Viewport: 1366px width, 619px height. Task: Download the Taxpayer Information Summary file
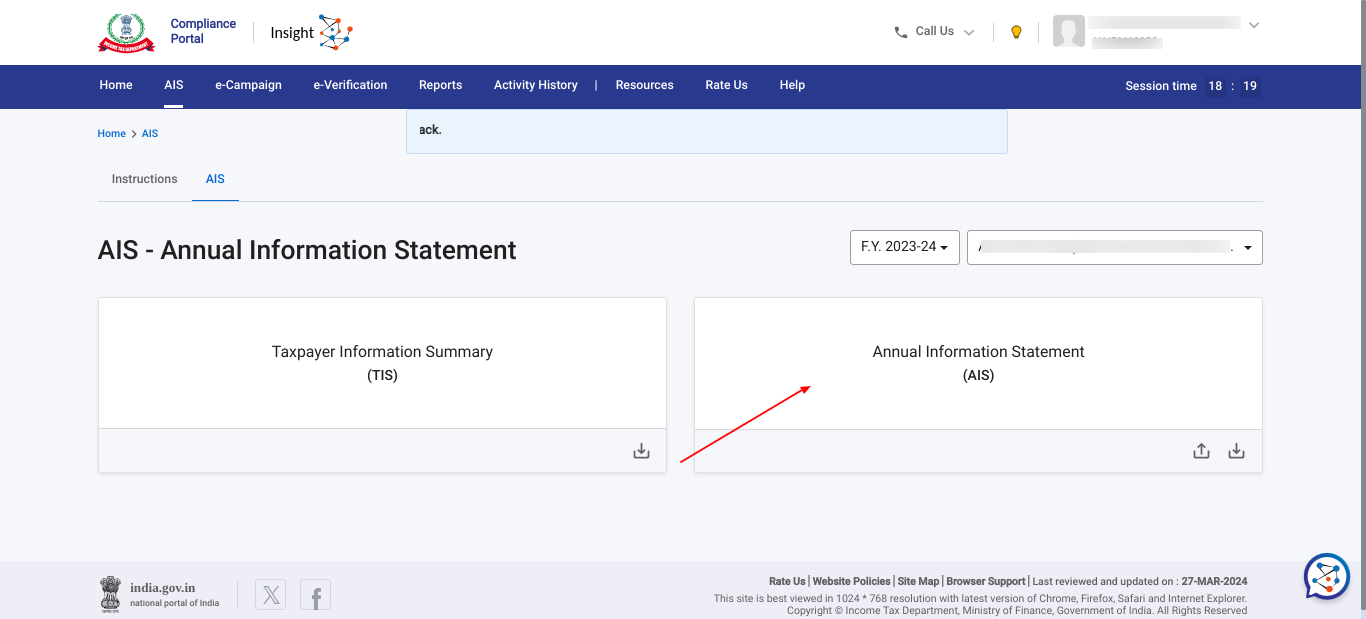[641, 451]
